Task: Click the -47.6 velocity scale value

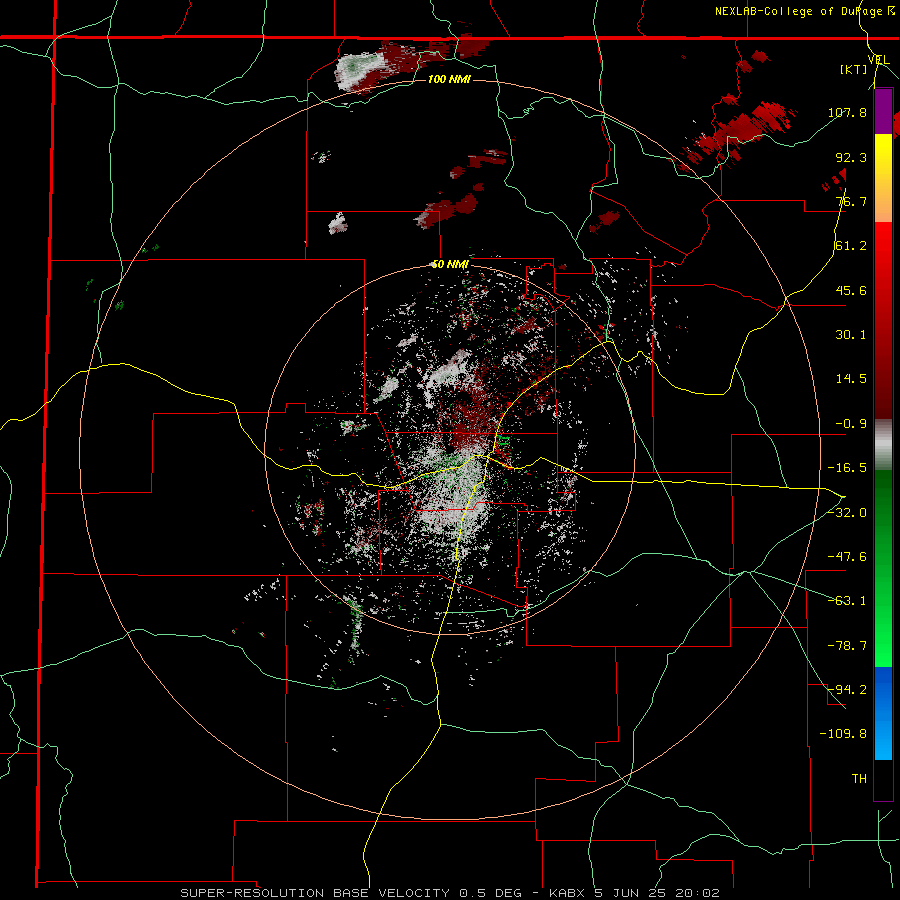Action: 847,557
